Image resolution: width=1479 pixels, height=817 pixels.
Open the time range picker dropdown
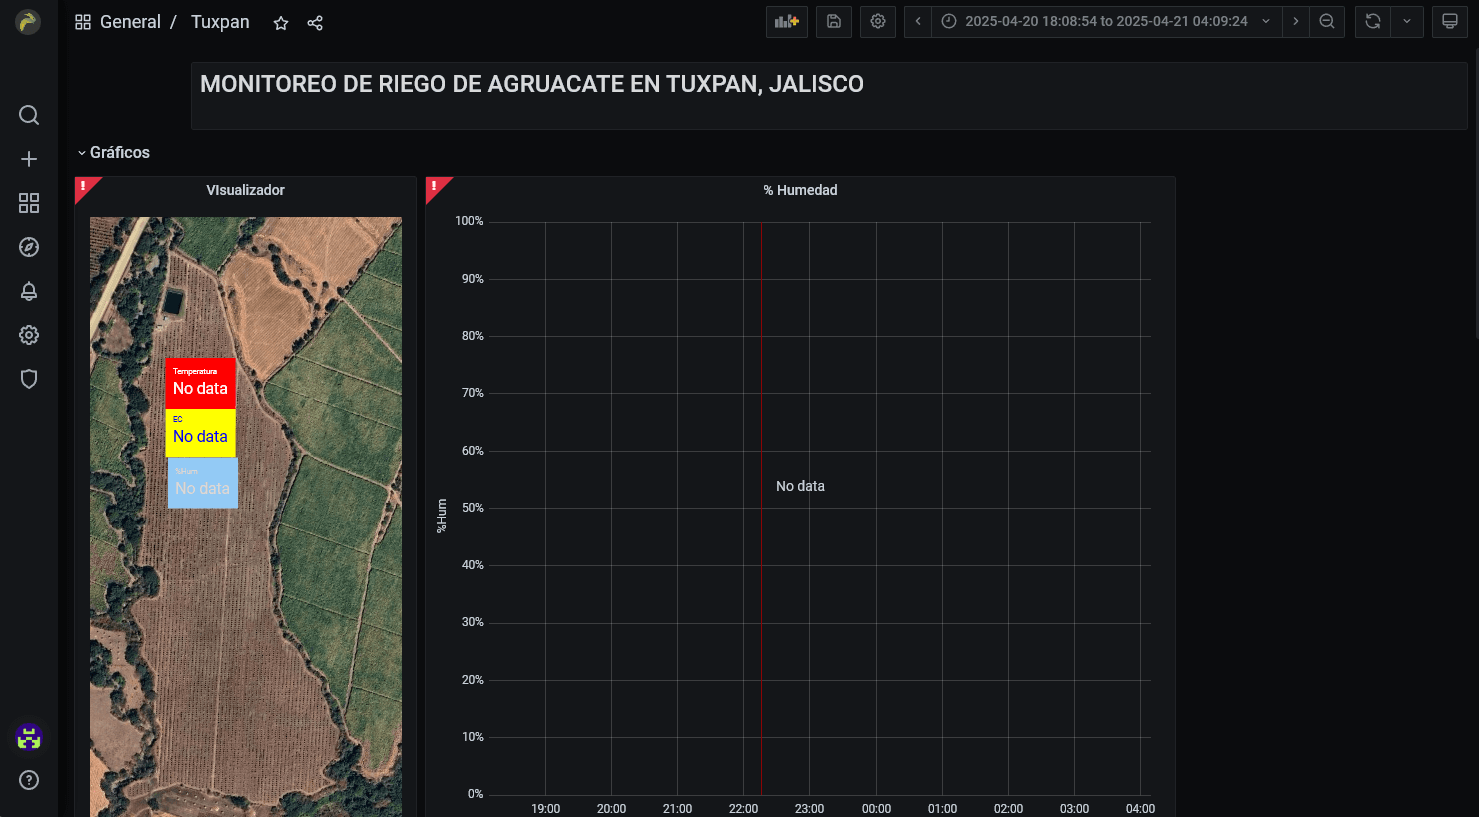[x=1106, y=21]
